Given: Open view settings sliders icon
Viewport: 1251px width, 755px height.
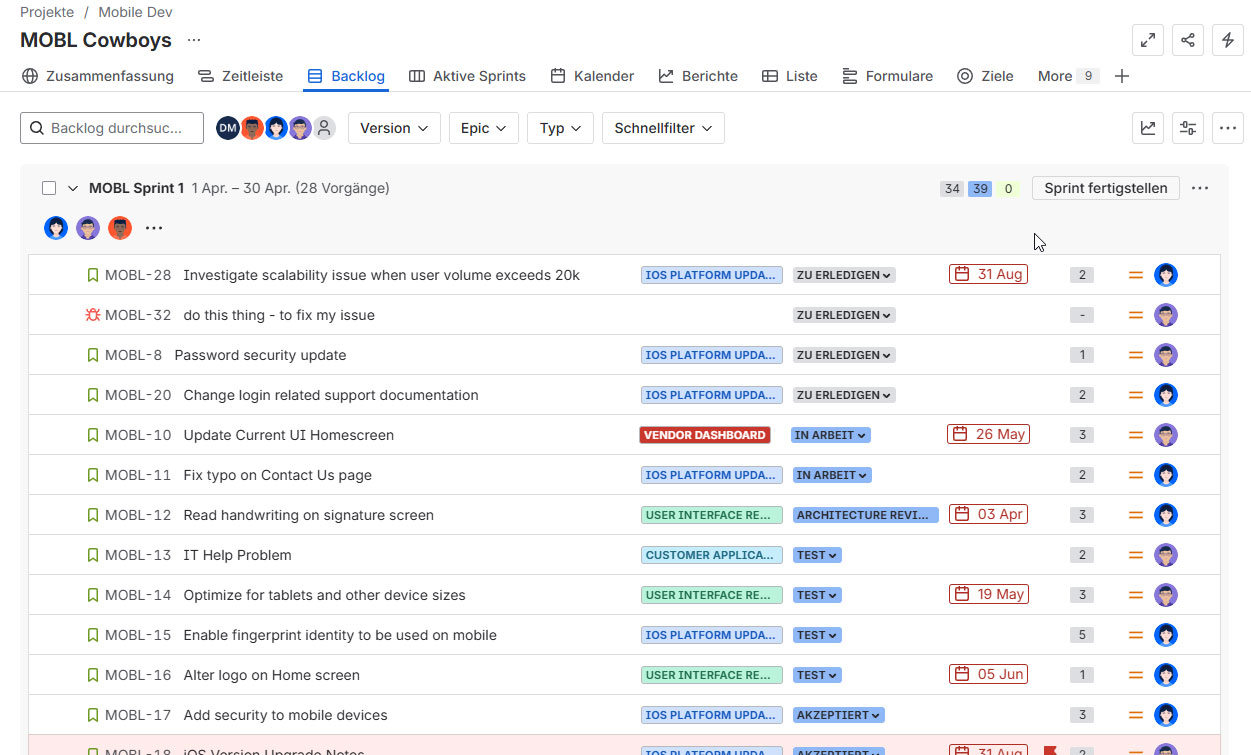Looking at the screenshot, I should point(1188,128).
